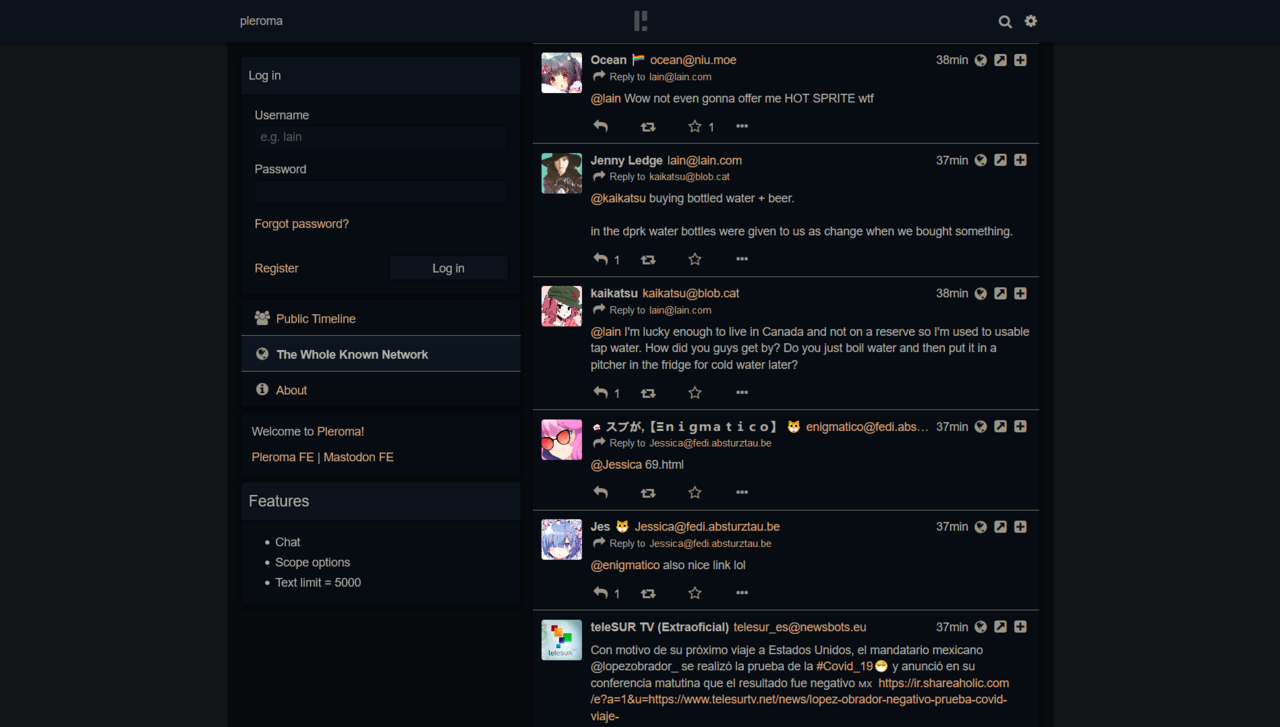Focus the Username input field

pos(380,137)
